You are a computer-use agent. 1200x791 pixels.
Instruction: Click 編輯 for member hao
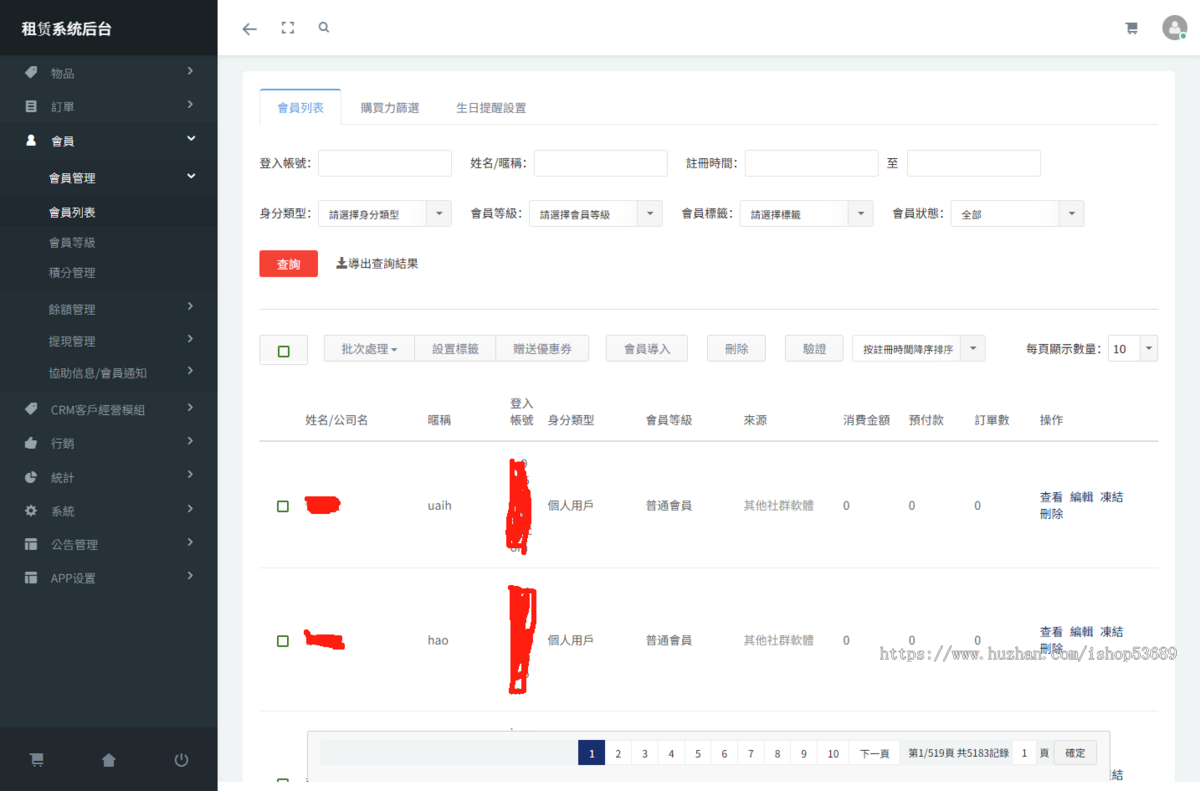[x=1081, y=632]
